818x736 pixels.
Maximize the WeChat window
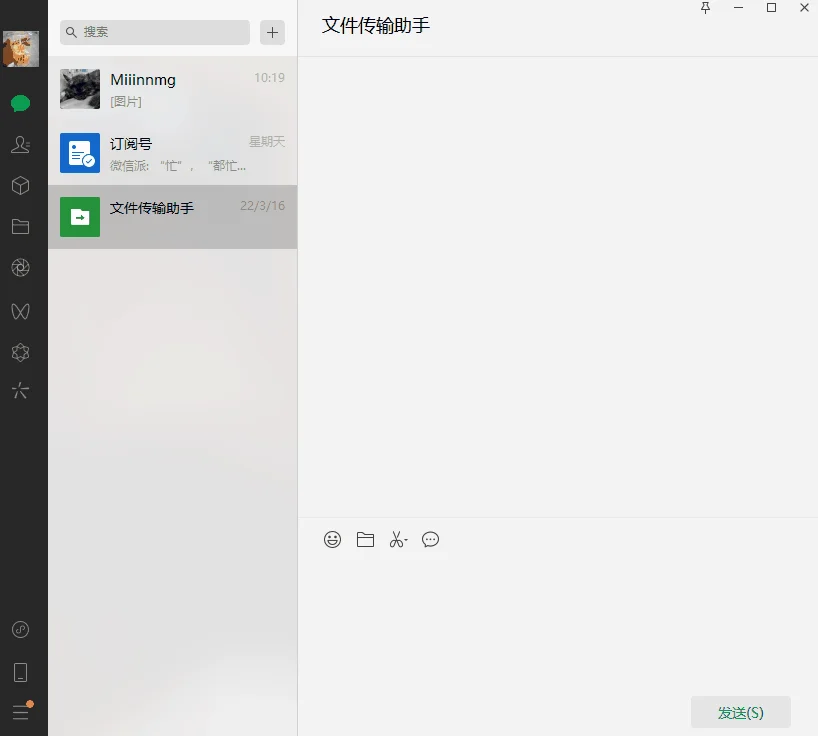(x=771, y=8)
